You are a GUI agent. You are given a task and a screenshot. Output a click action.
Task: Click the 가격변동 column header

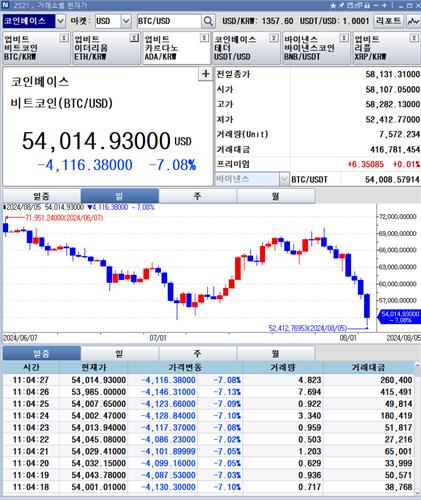pos(185,367)
